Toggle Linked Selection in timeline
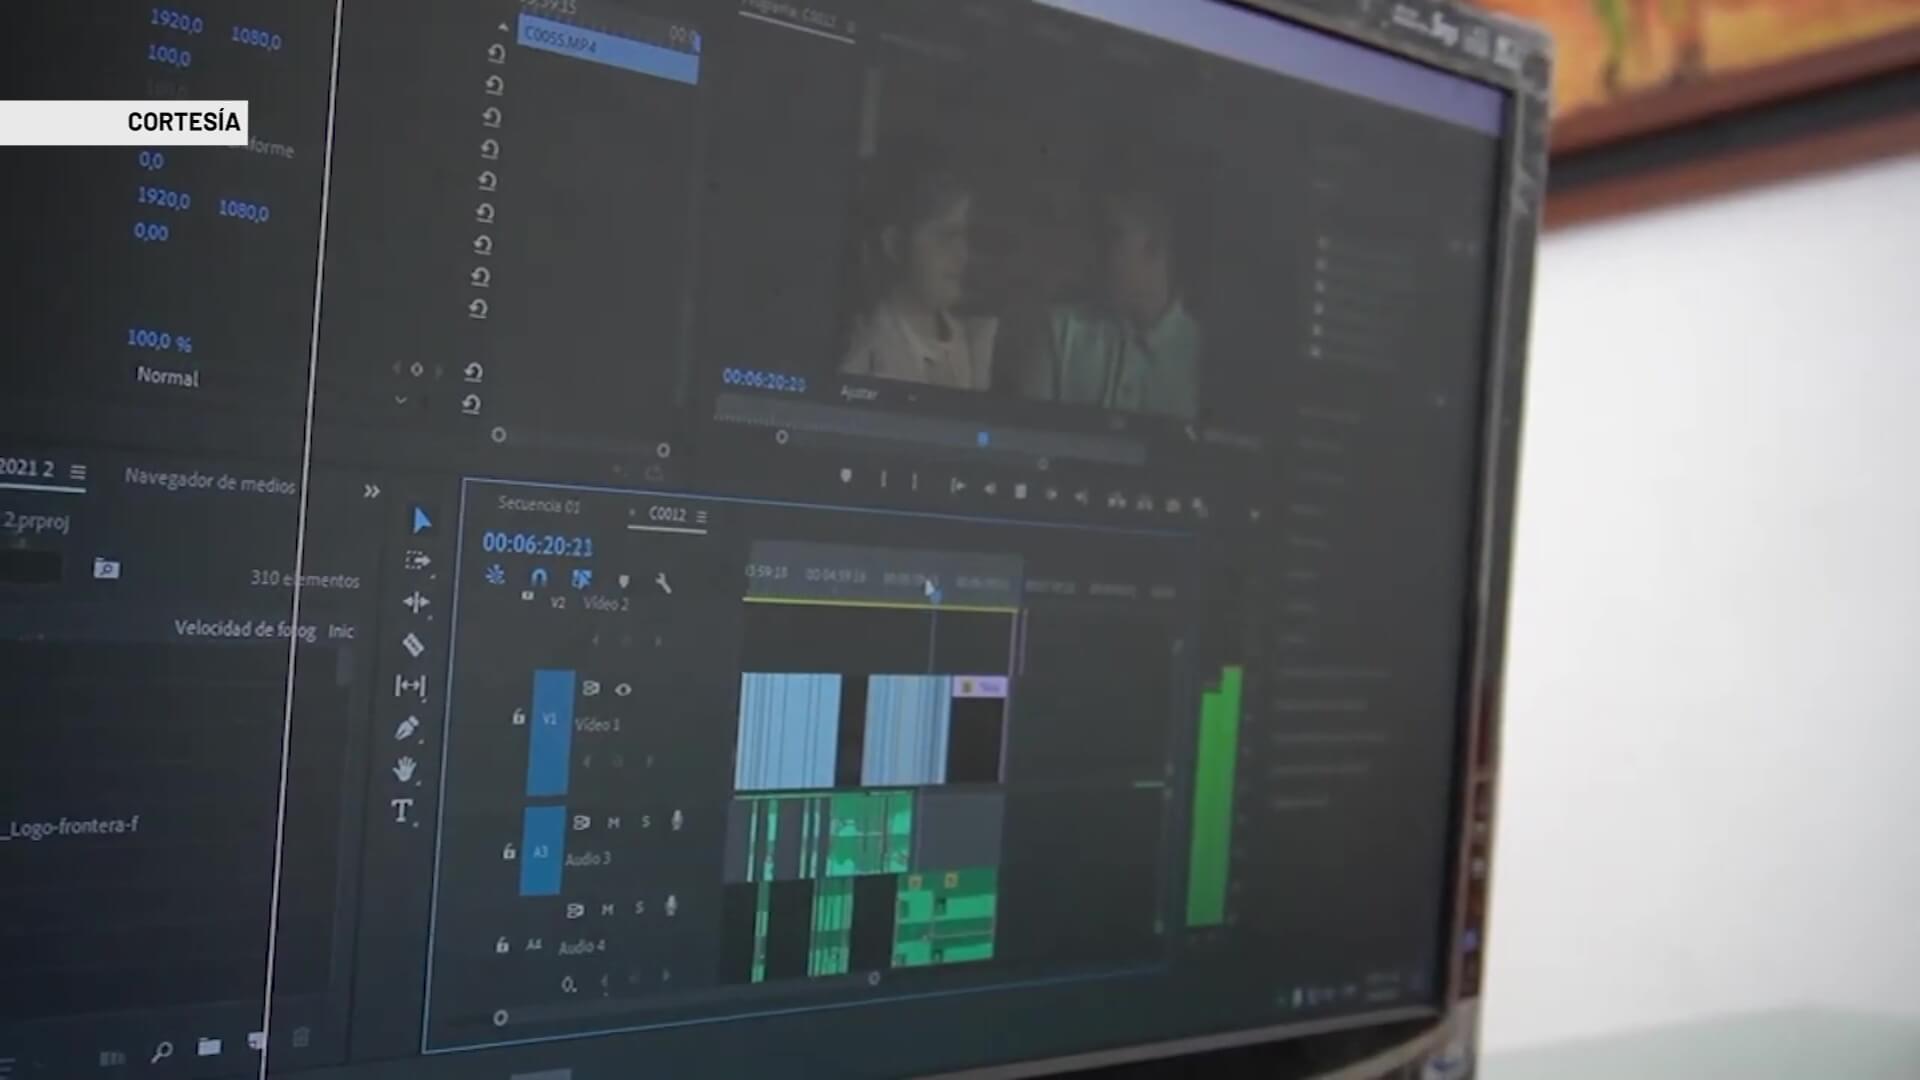1920x1080 pixels. pyautogui.click(x=581, y=579)
